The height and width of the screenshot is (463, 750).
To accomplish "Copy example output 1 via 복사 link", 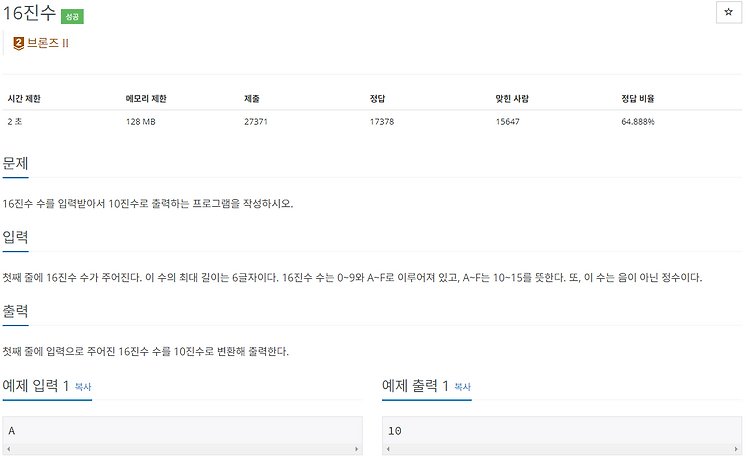I will tap(462, 386).
